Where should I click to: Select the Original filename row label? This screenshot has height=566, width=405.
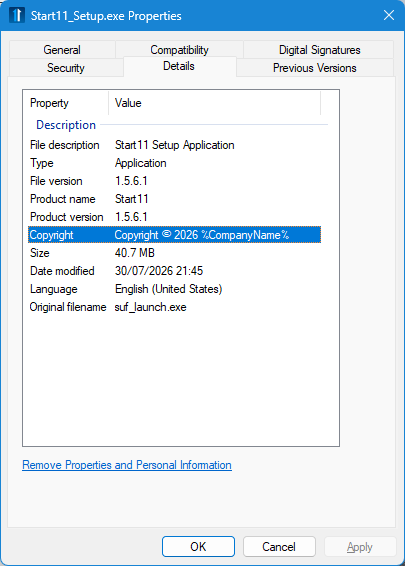coord(68,307)
